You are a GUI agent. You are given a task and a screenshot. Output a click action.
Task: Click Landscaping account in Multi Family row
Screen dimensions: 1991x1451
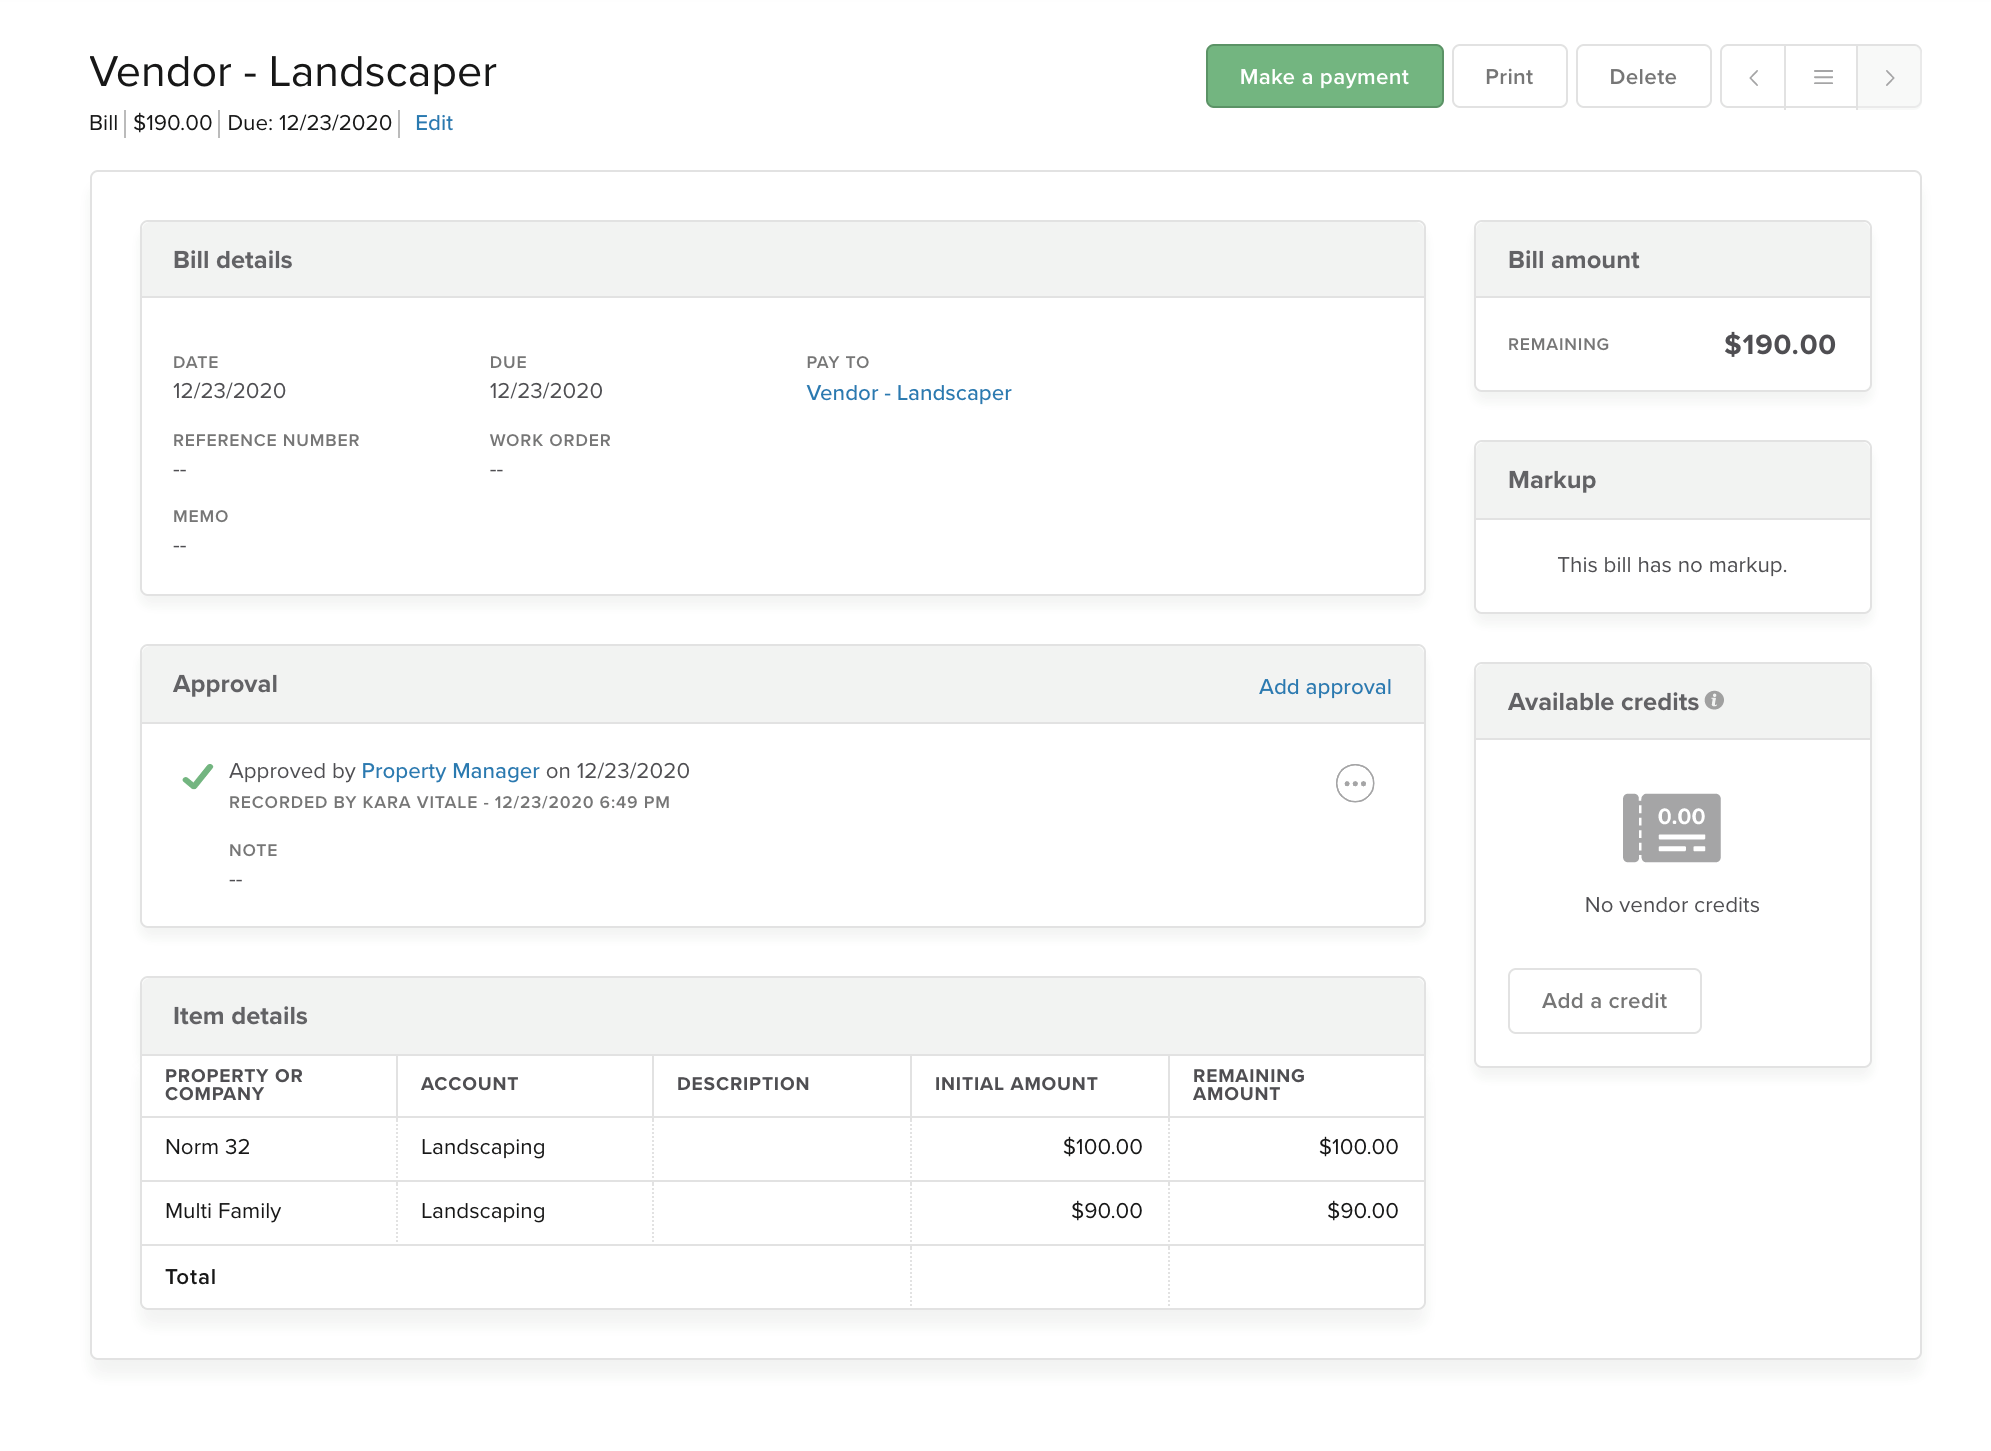(524, 1211)
